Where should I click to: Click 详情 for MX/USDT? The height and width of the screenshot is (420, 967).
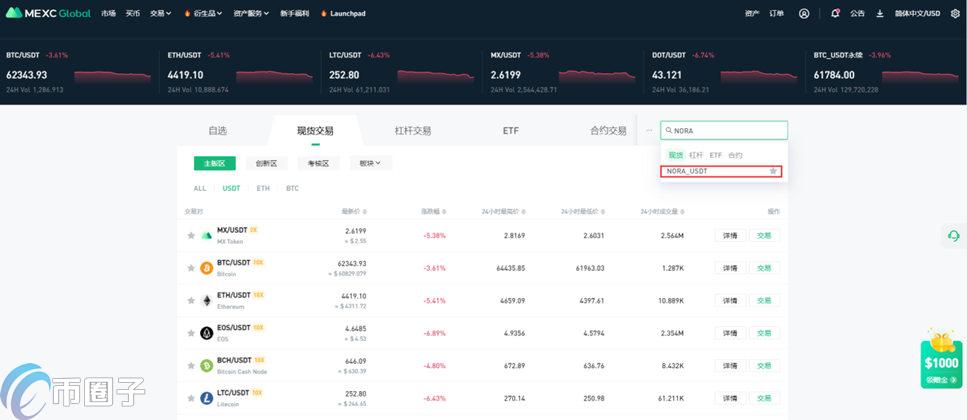click(x=730, y=235)
